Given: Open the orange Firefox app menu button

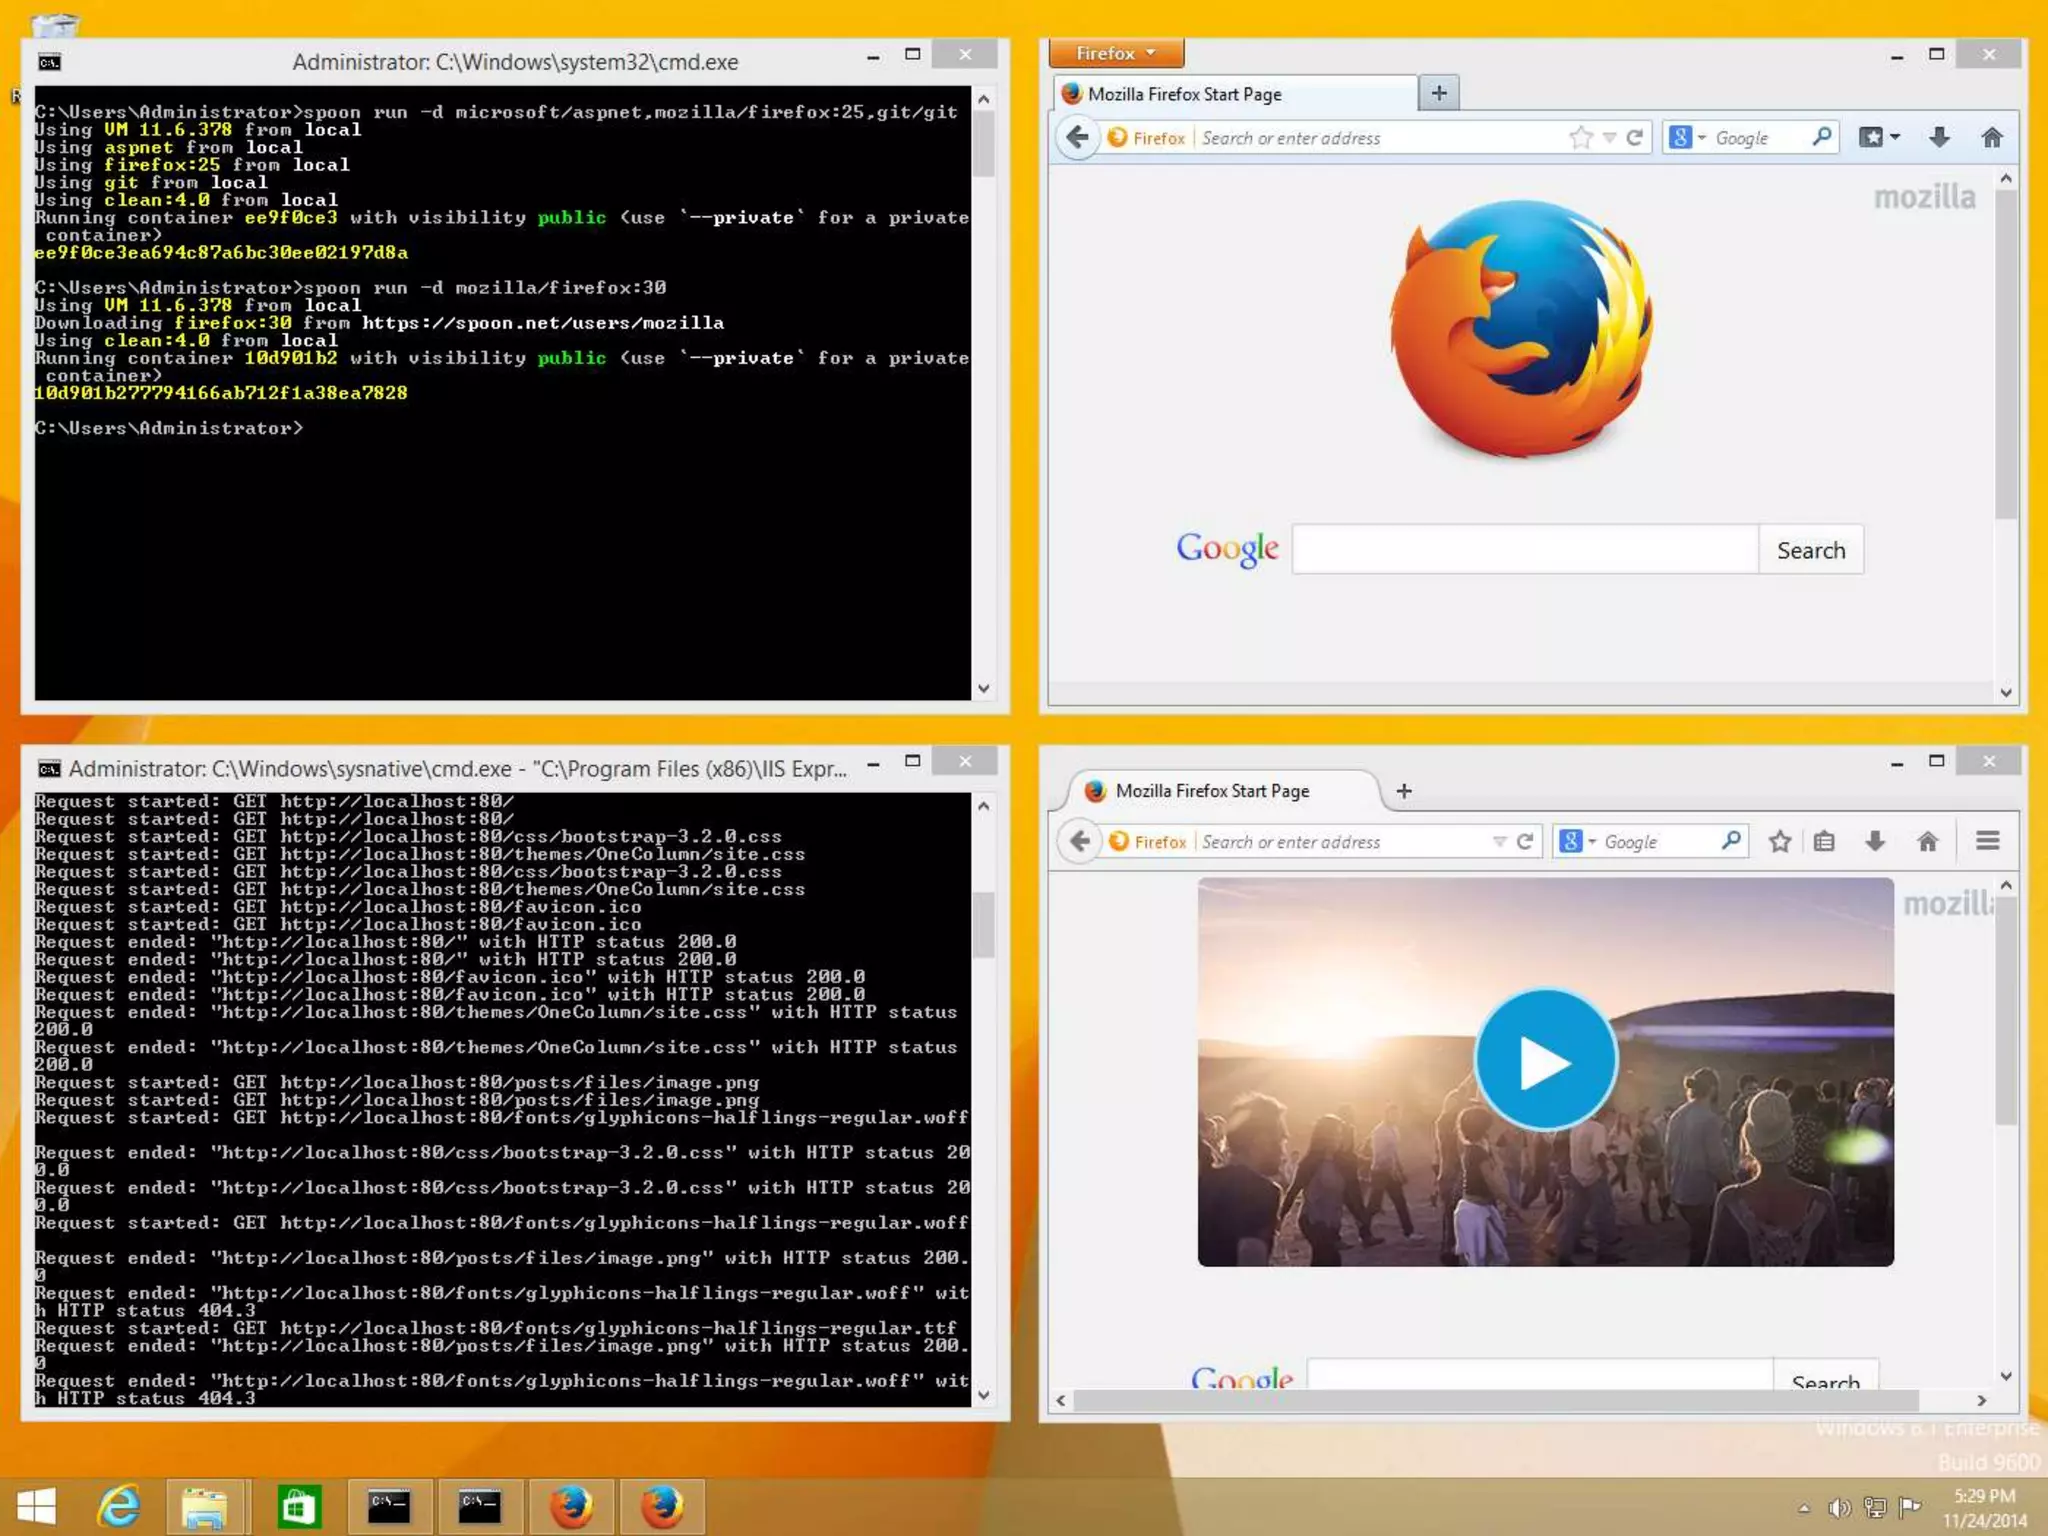Looking at the screenshot, I should 1116,53.
